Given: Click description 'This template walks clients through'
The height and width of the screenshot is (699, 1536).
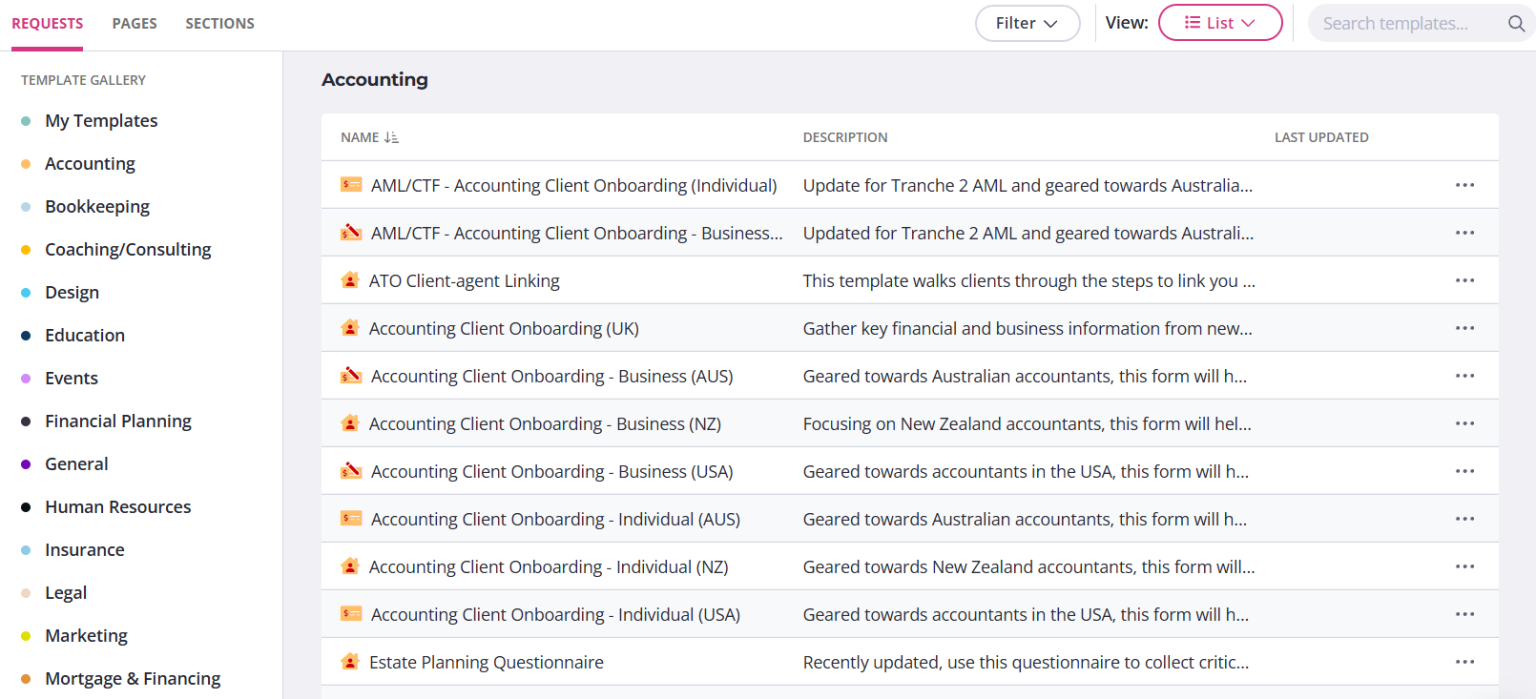Looking at the screenshot, I should pyautogui.click(x=1029, y=281).
